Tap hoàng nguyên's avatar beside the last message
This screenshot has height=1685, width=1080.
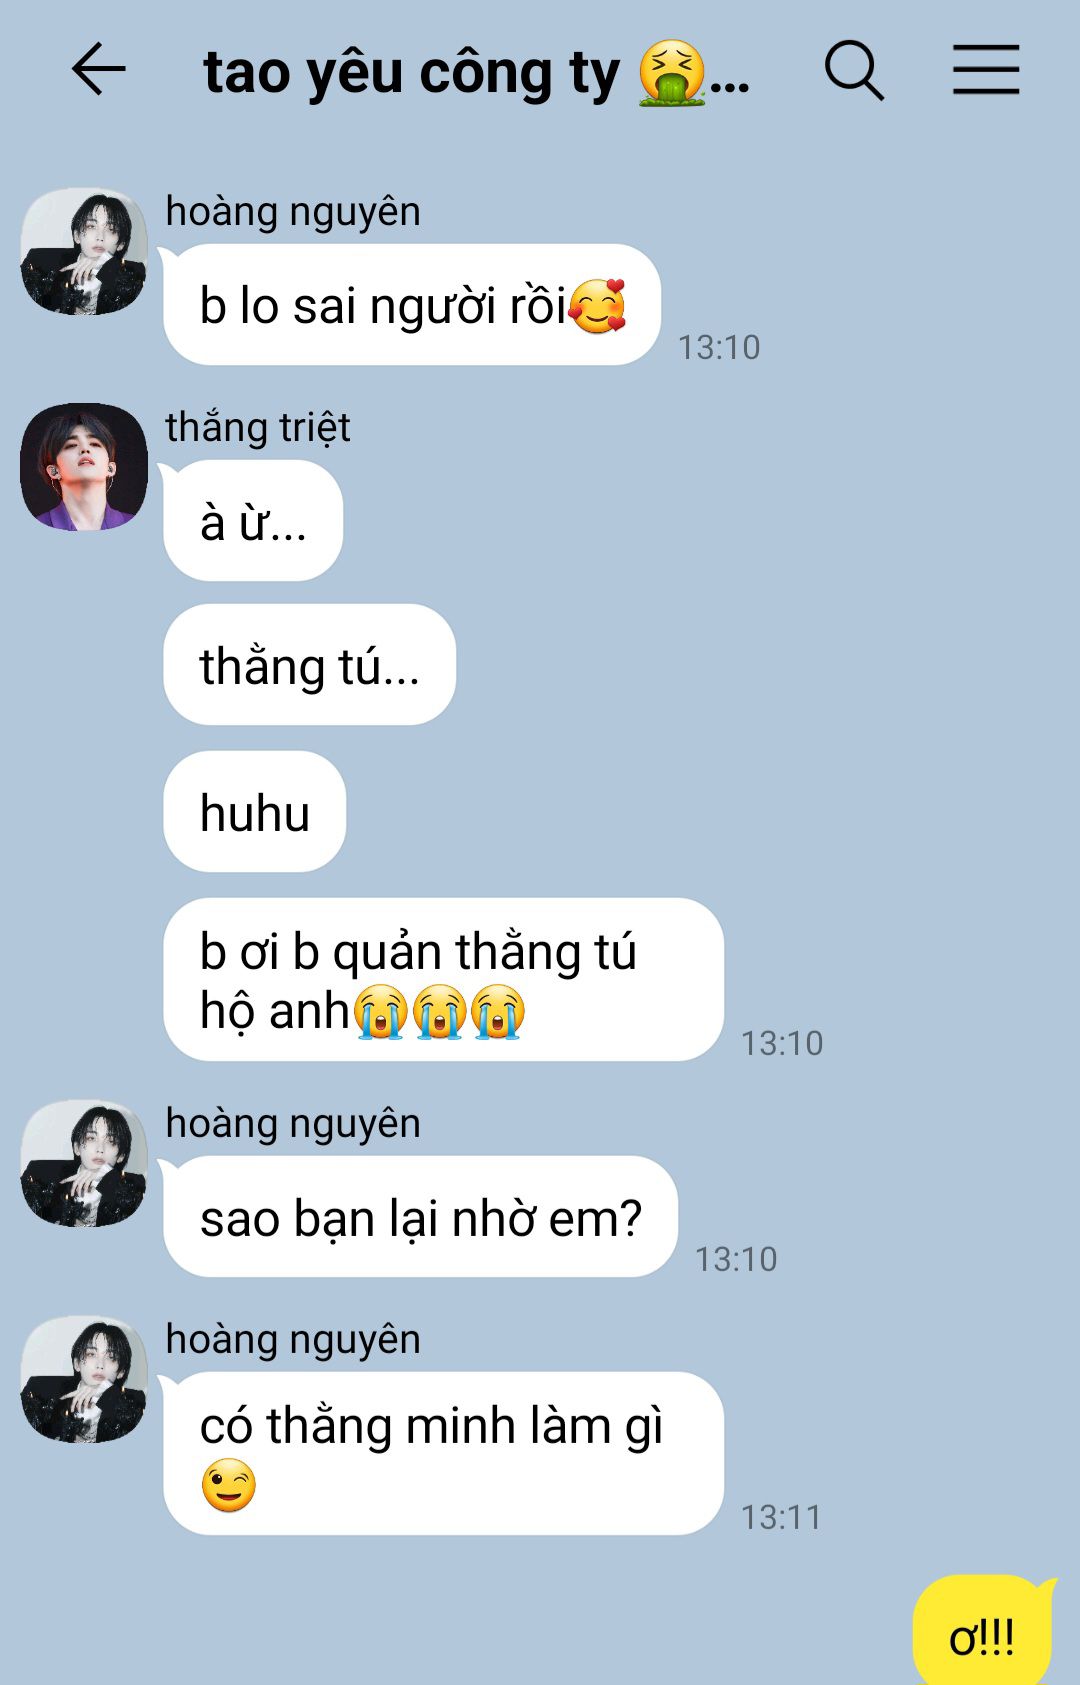point(84,1379)
